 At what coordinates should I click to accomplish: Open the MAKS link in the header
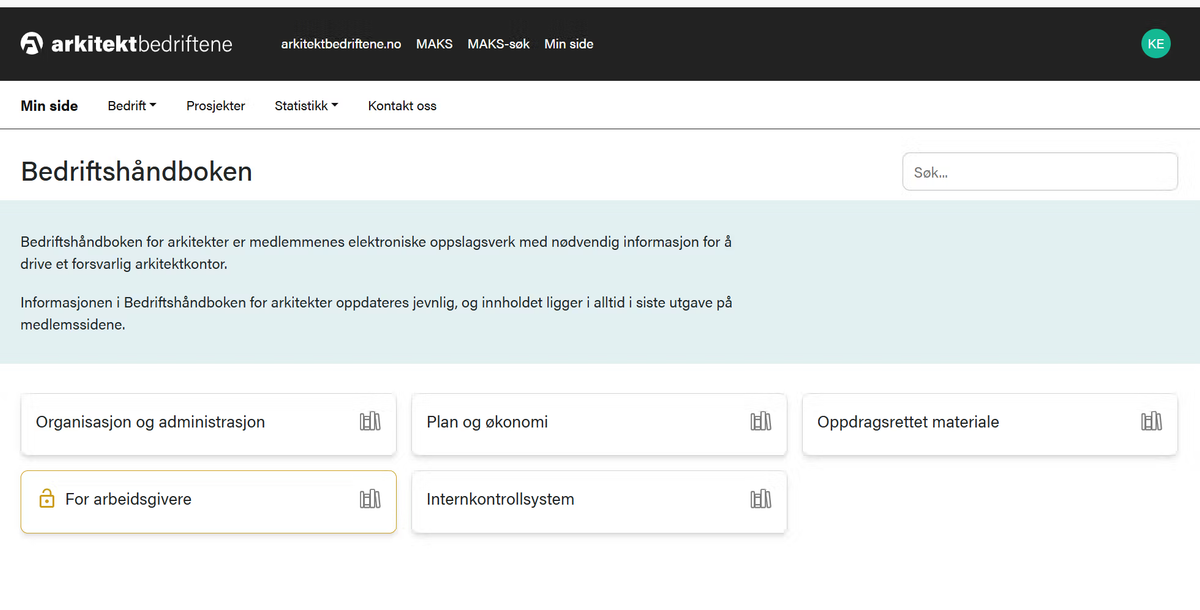click(434, 44)
